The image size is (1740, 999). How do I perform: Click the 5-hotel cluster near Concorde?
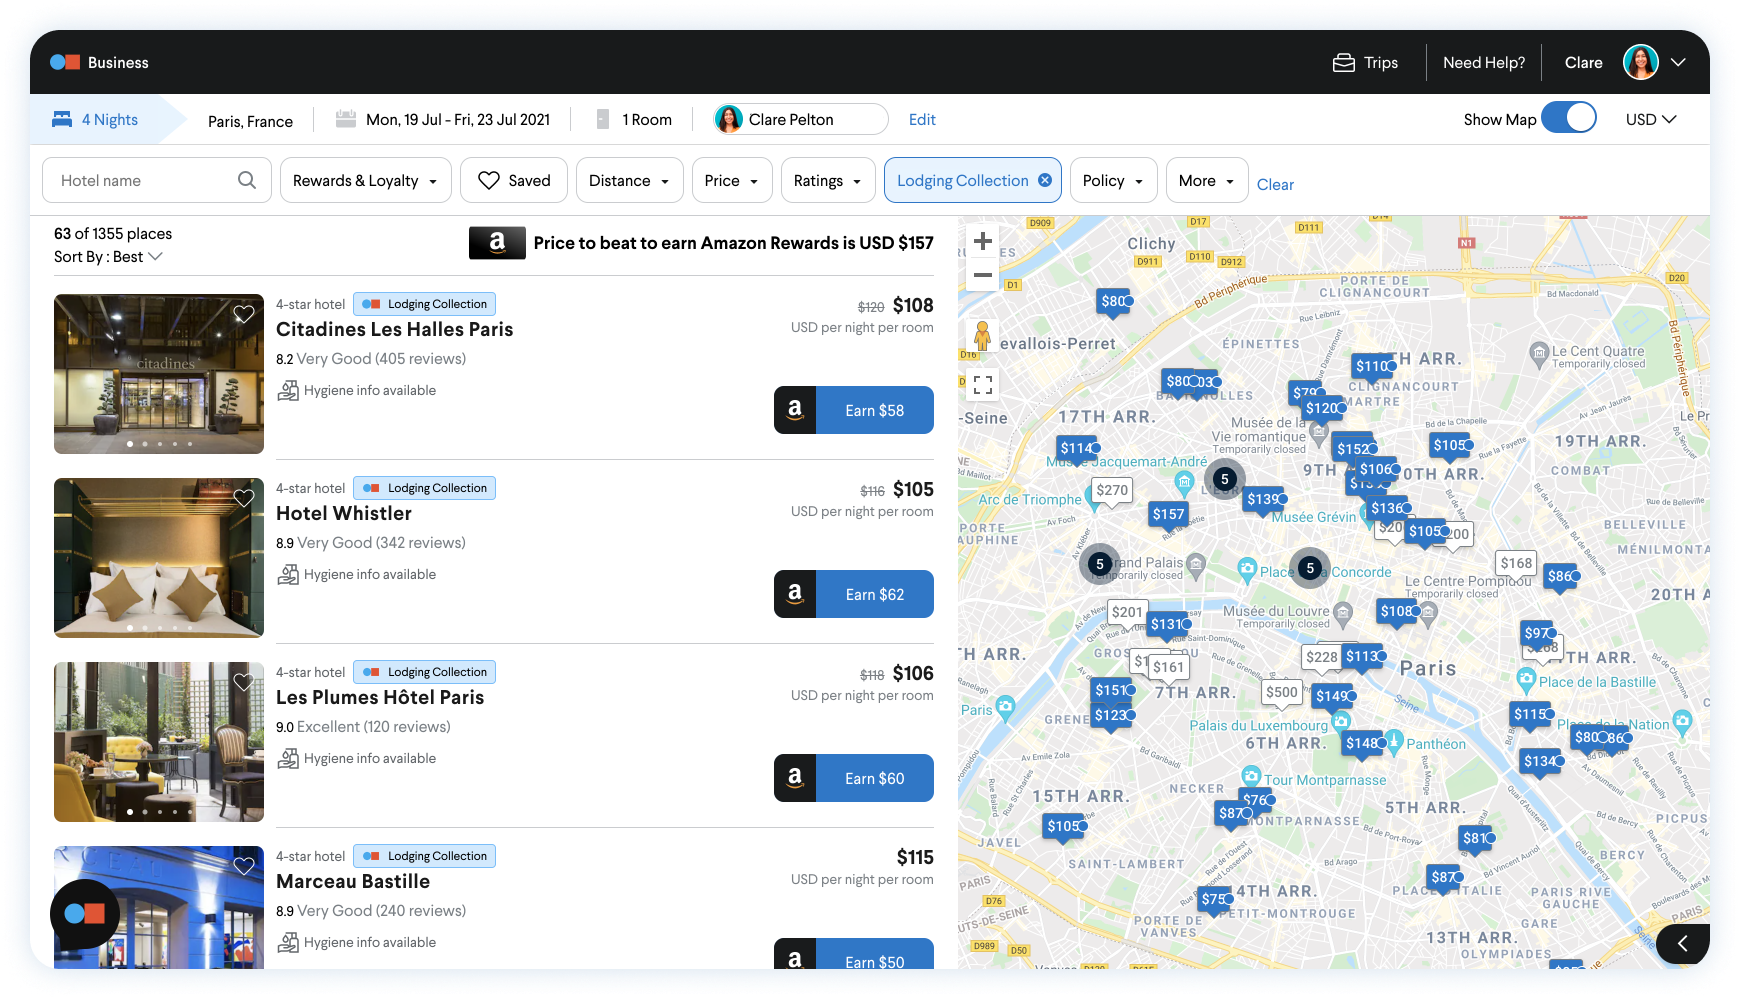(x=1310, y=568)
